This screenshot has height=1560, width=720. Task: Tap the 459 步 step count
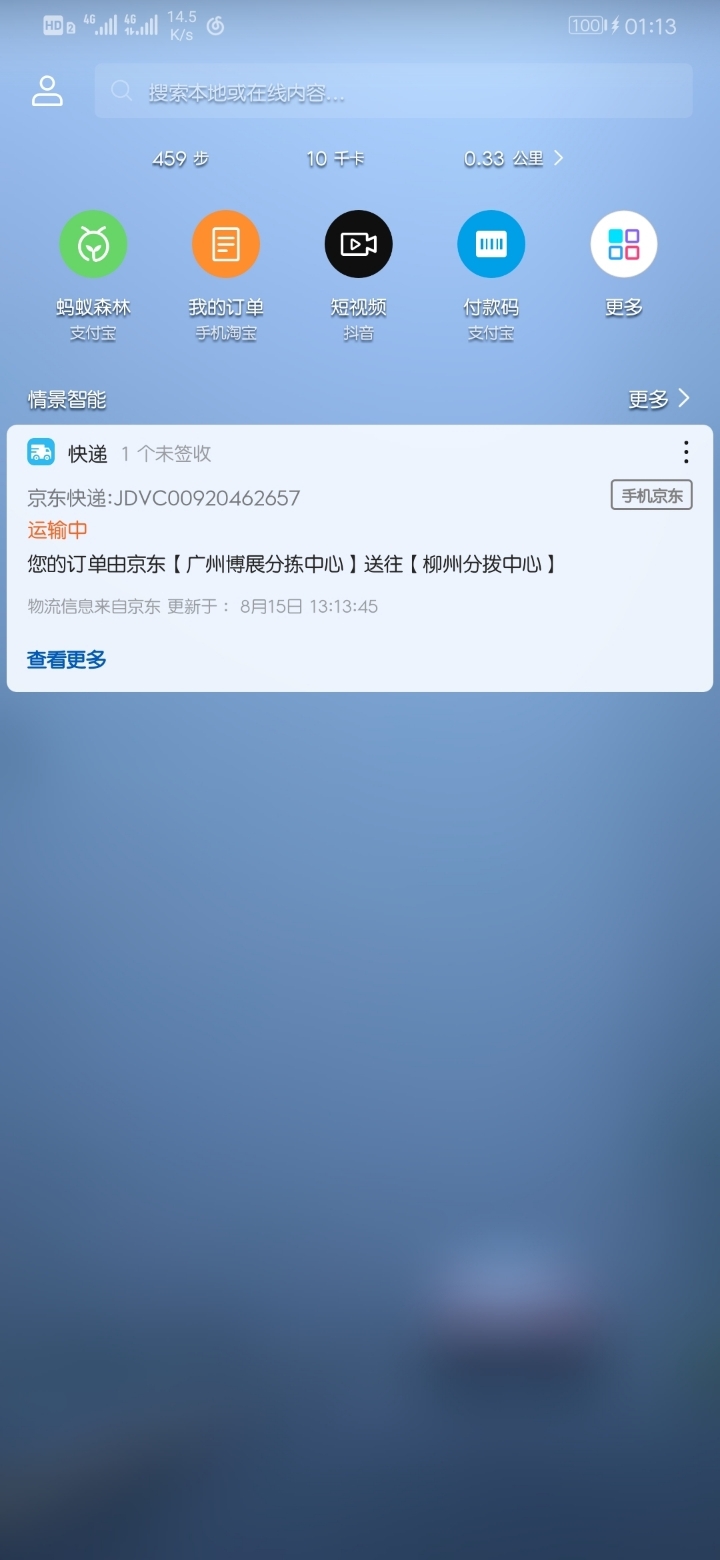180,159
